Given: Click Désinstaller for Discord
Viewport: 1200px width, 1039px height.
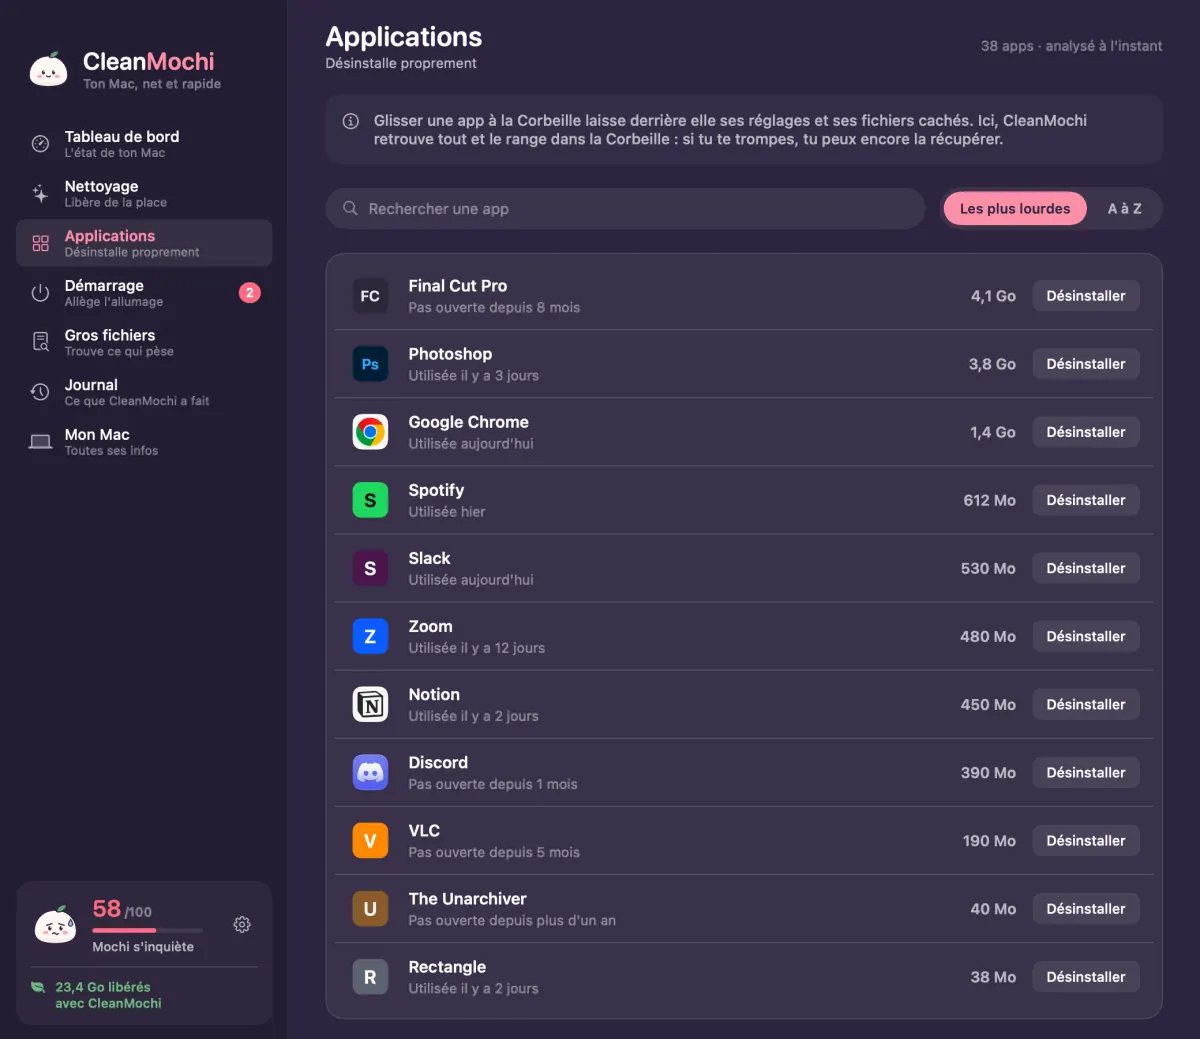Looking at the screenshot, I should pos(1086,772).
